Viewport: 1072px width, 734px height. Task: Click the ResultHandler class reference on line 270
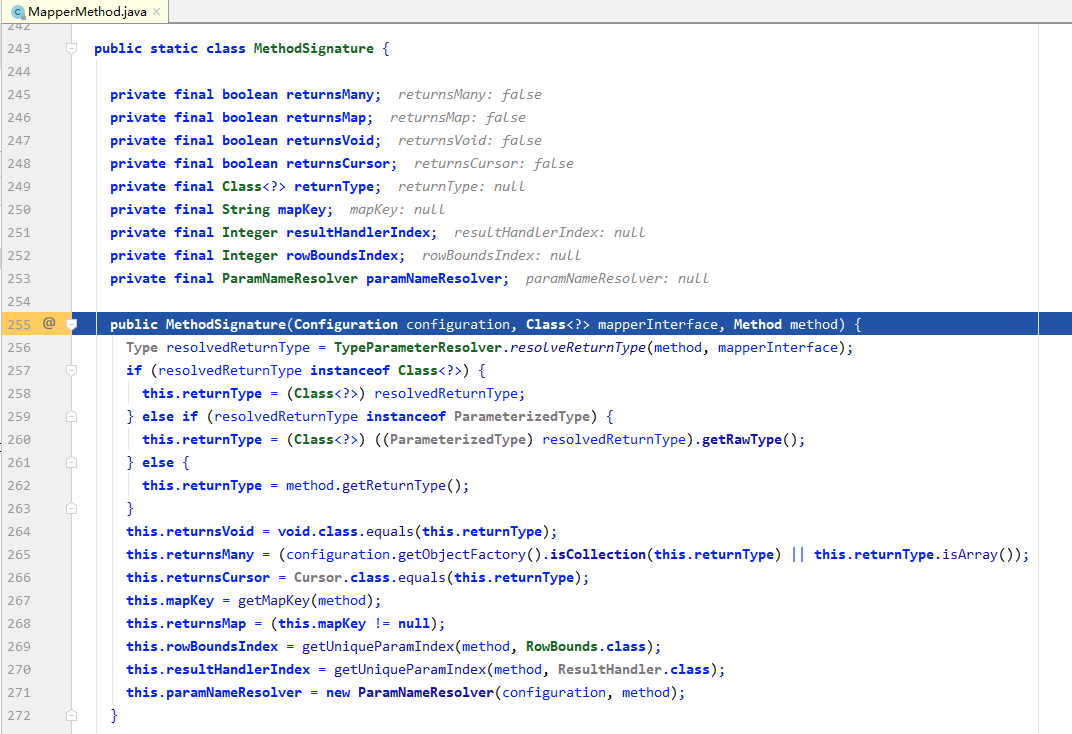tap(609, 669)
